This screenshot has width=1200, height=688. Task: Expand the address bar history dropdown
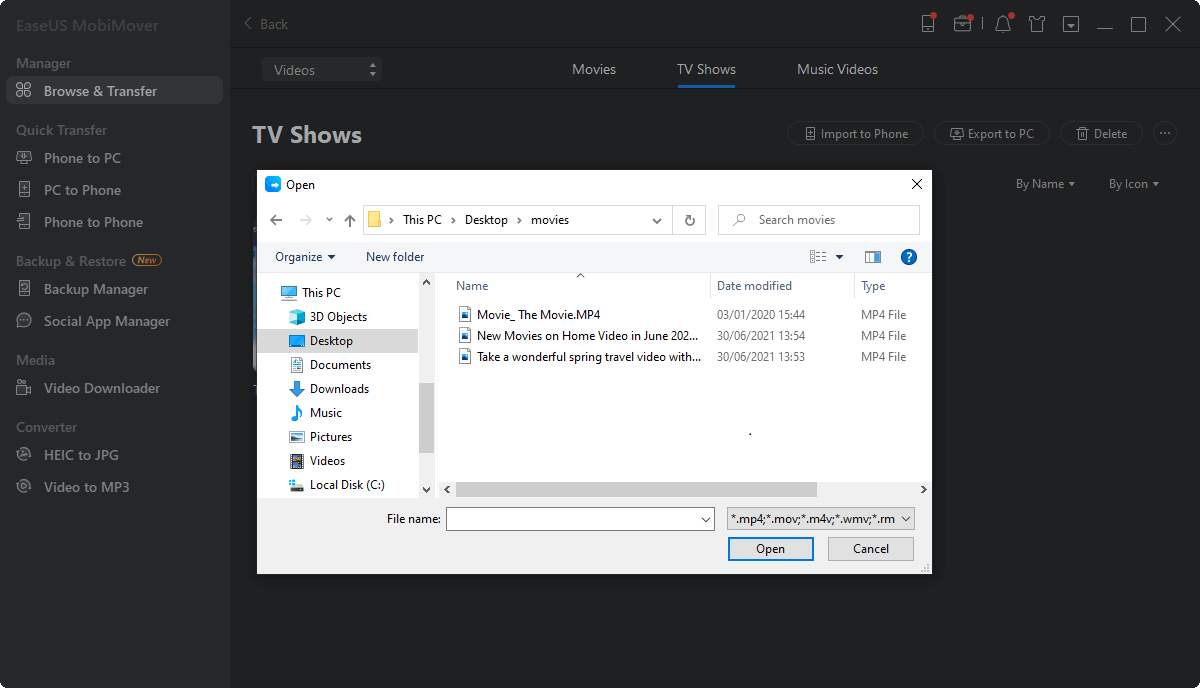(657, 220)
